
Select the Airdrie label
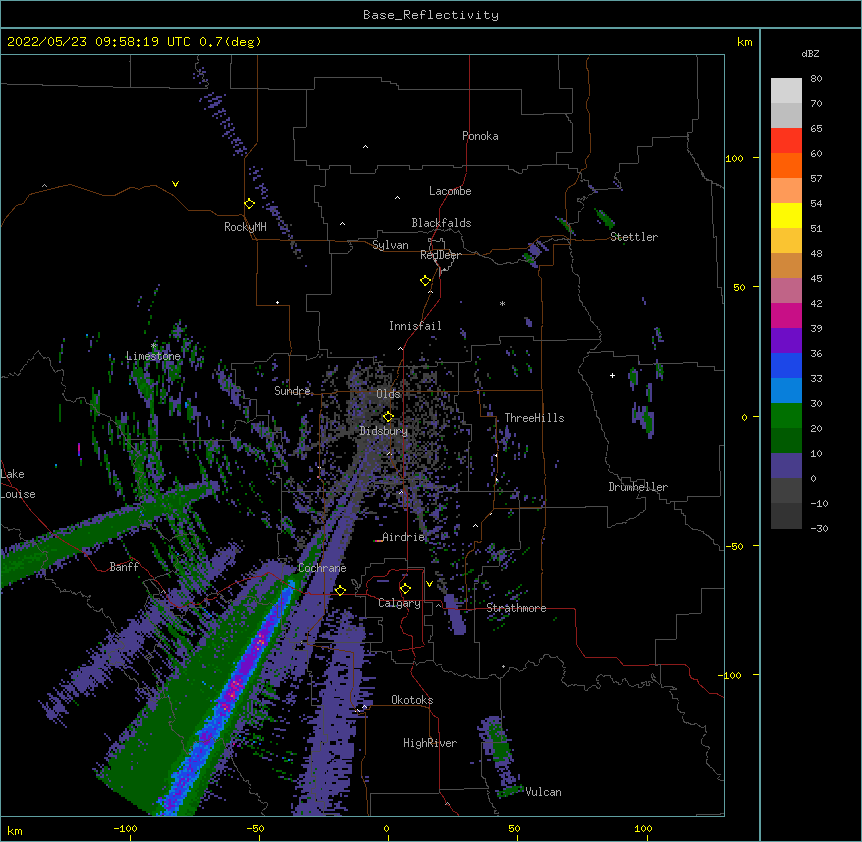pyautogui.click(x=404, y=537)
